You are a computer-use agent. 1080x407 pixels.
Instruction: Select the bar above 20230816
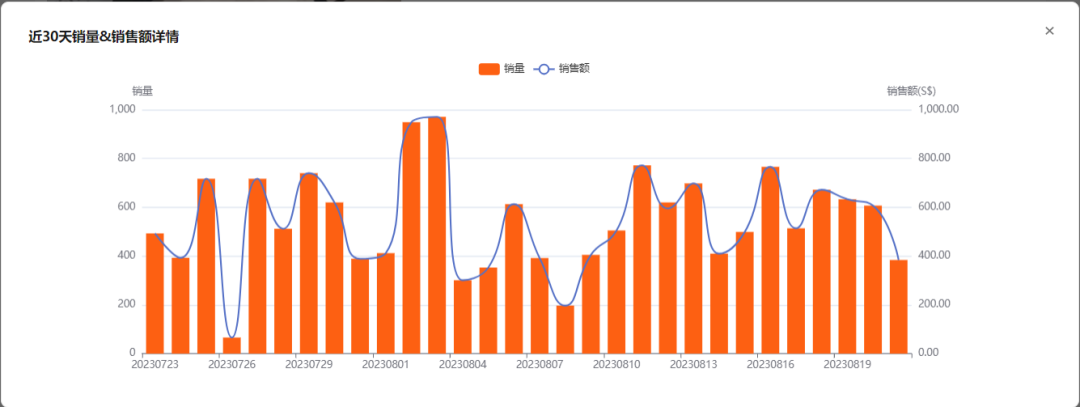770,260
